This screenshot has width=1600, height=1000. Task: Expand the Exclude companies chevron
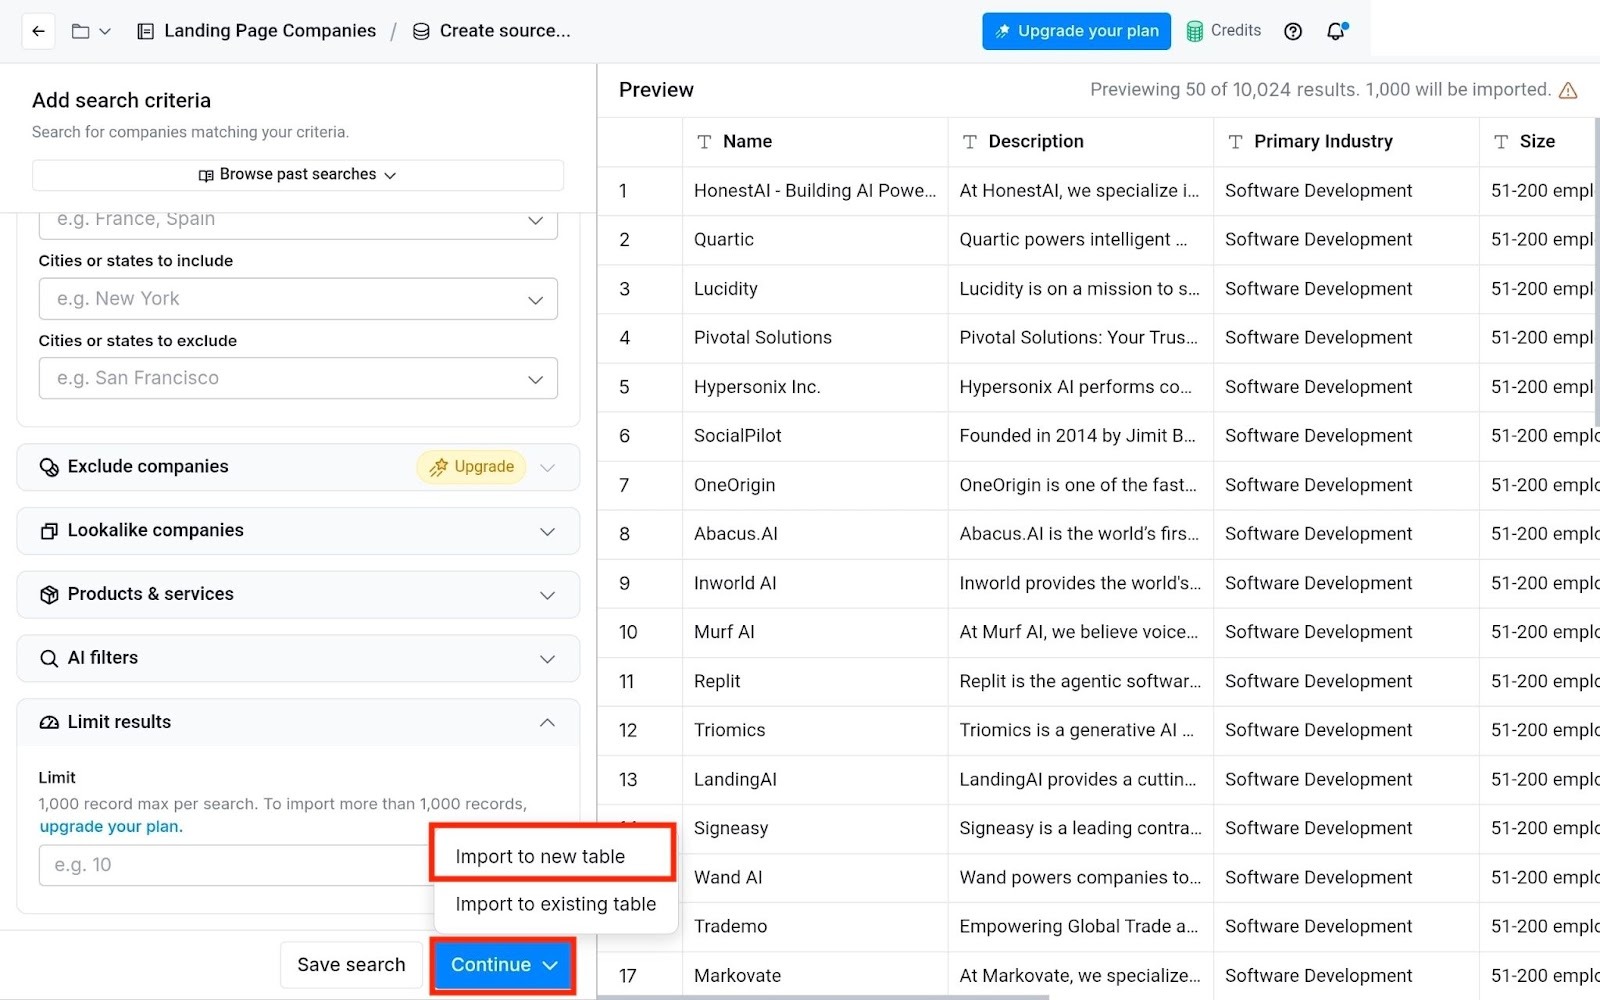click(547, 467)
